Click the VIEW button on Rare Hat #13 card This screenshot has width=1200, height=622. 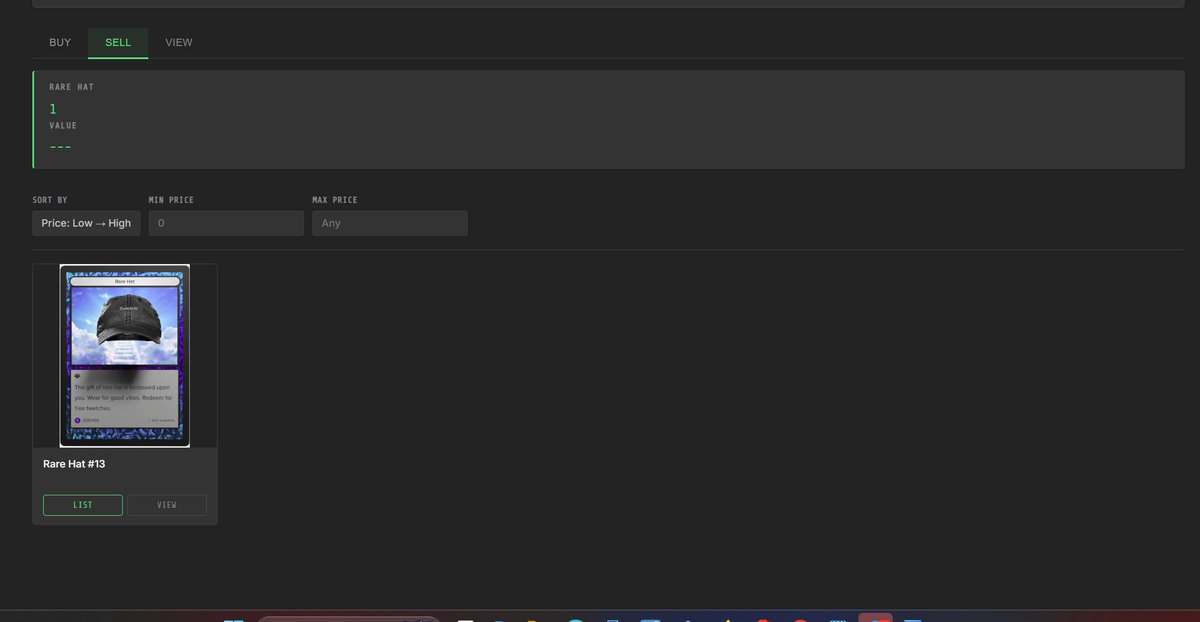click(167, 505)
